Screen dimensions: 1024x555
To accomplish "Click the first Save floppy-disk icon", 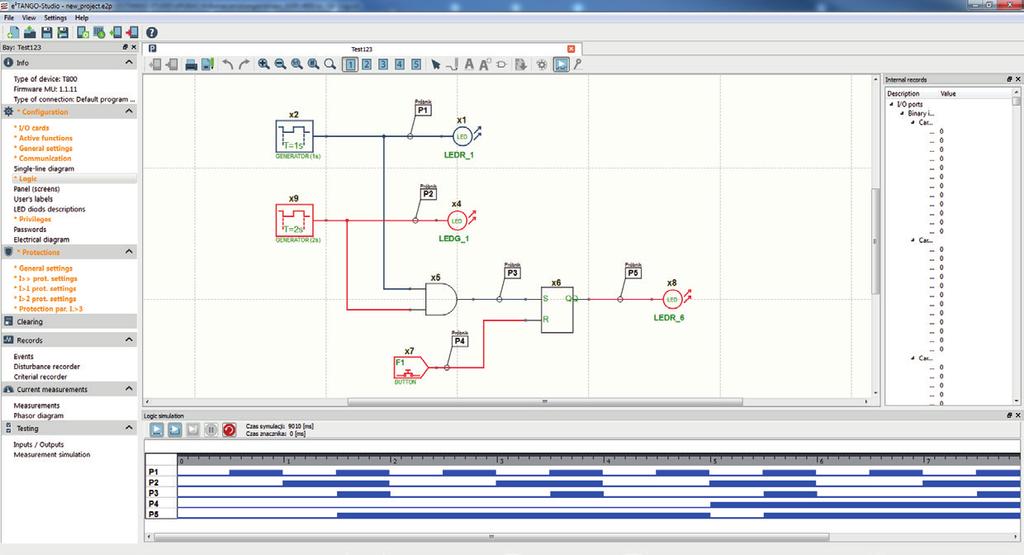I will click(x=47, y=32).
